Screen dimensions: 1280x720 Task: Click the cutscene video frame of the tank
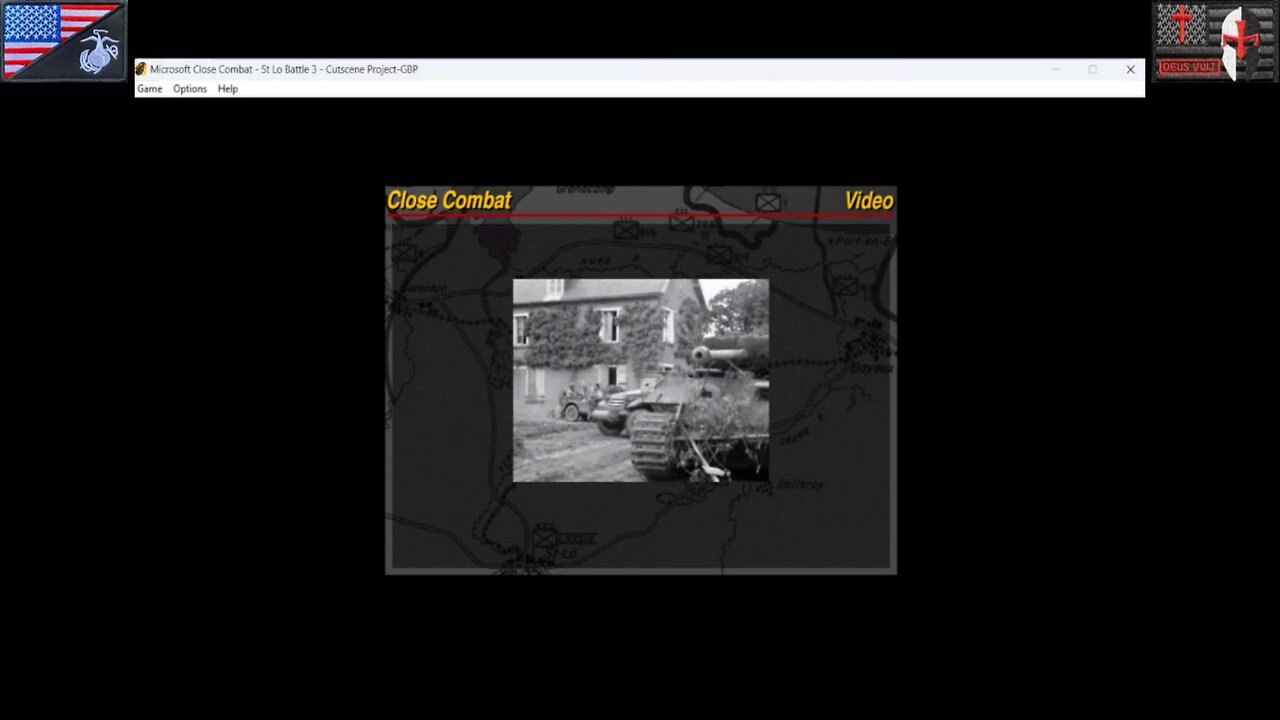[641, 380]
